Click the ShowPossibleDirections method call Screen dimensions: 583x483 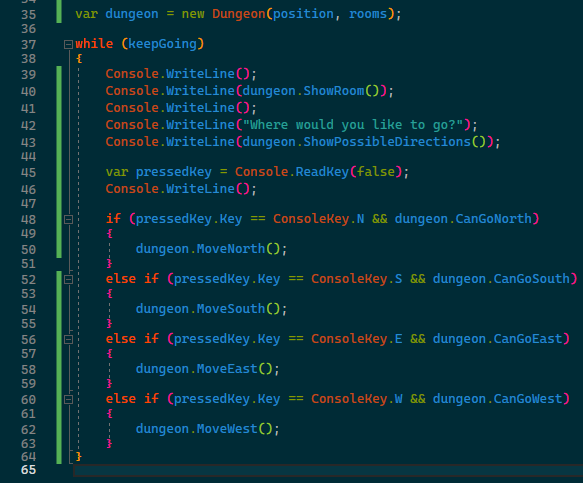coord(387,142)
